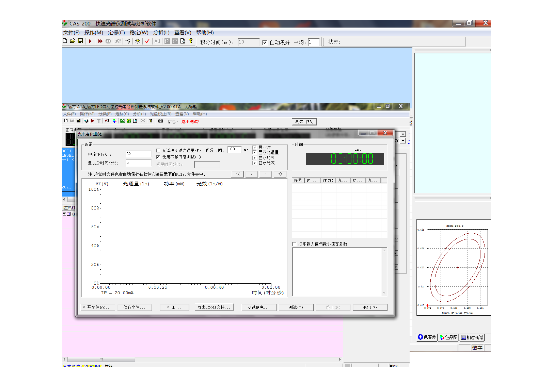
Task: Click the first input field in the dialog settings
Action: pyautogui.click(x=138, y=154)
